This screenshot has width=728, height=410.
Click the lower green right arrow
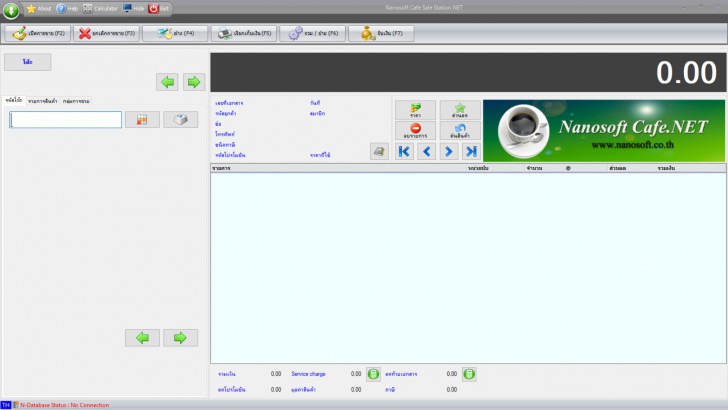tap(180, 338)
